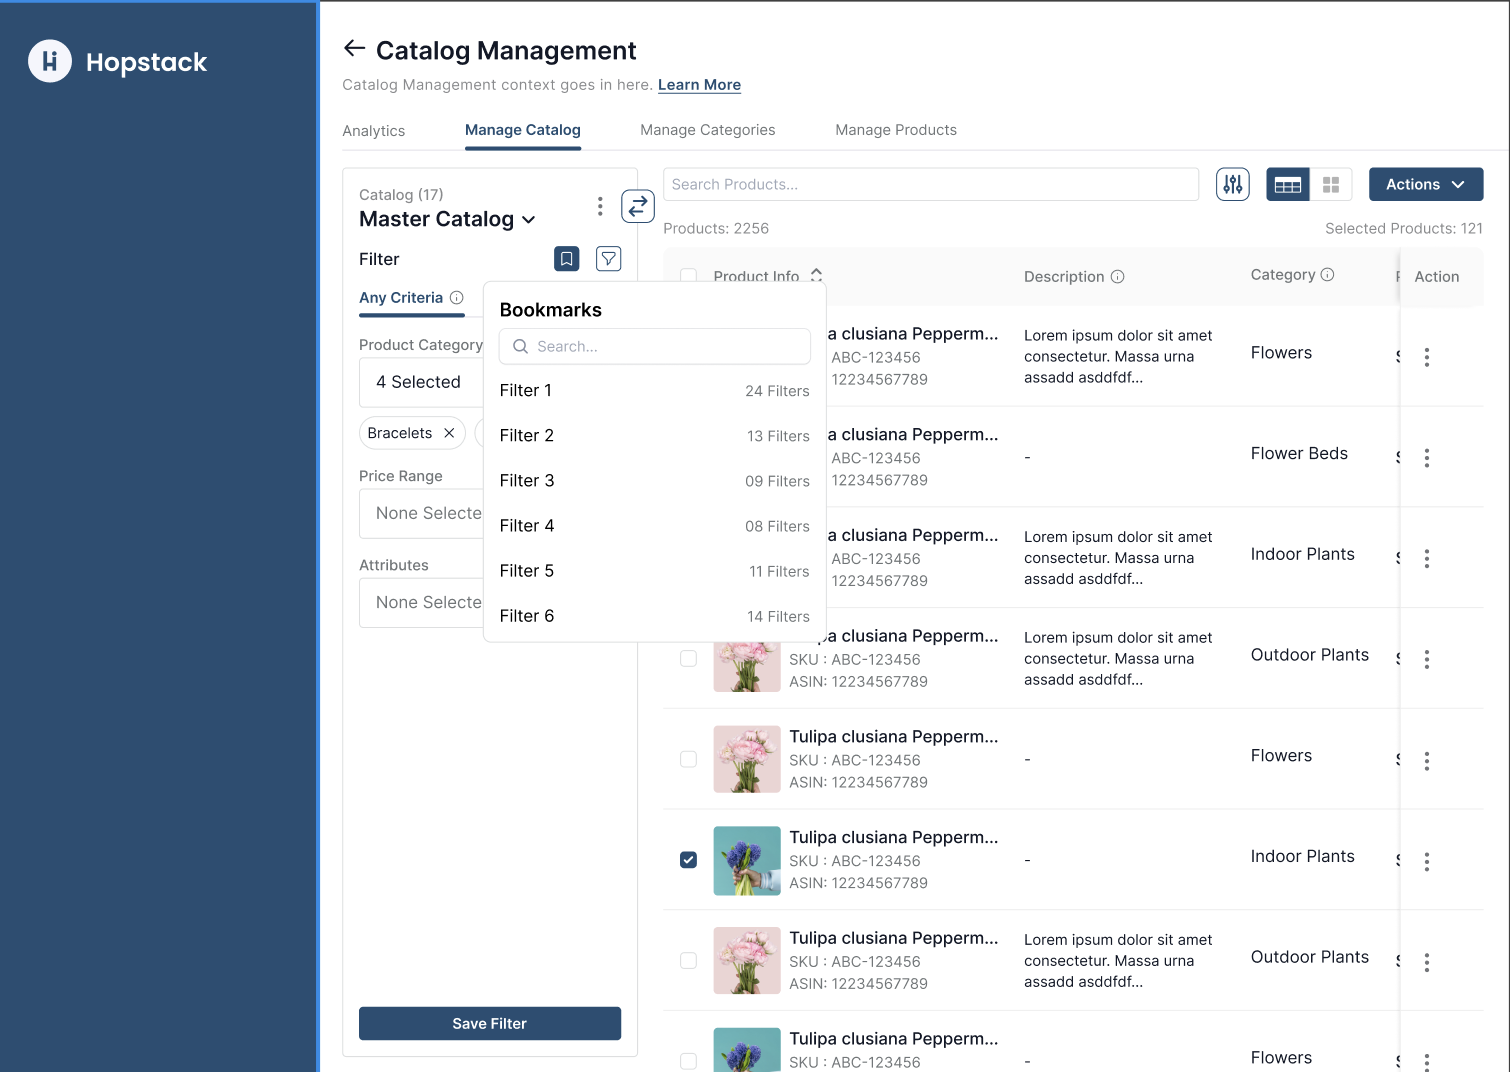The height and width of the screenshot is (1072, 1510).
Task: Switch to grid view
Action: [1330, 185]
